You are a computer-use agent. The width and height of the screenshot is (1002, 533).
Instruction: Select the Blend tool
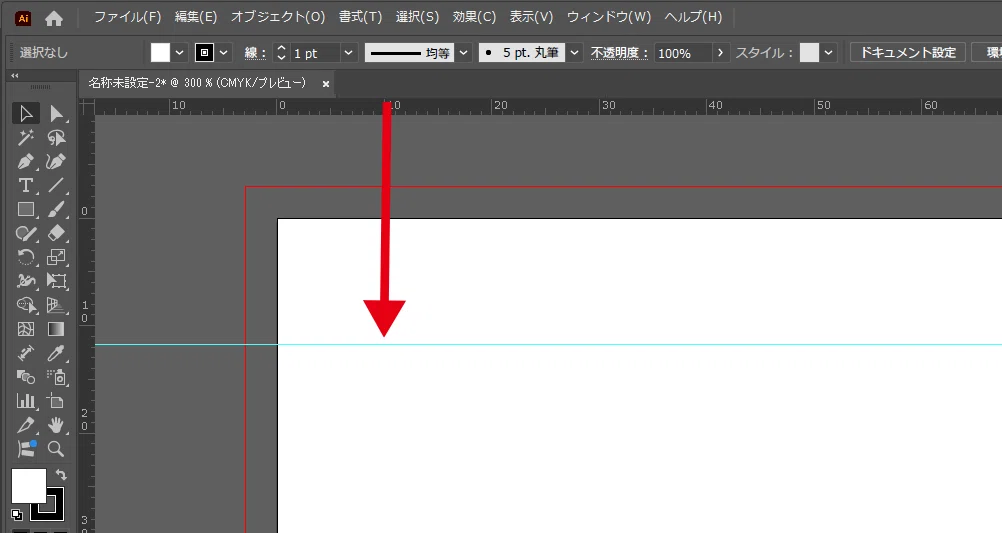pos(26,377)
